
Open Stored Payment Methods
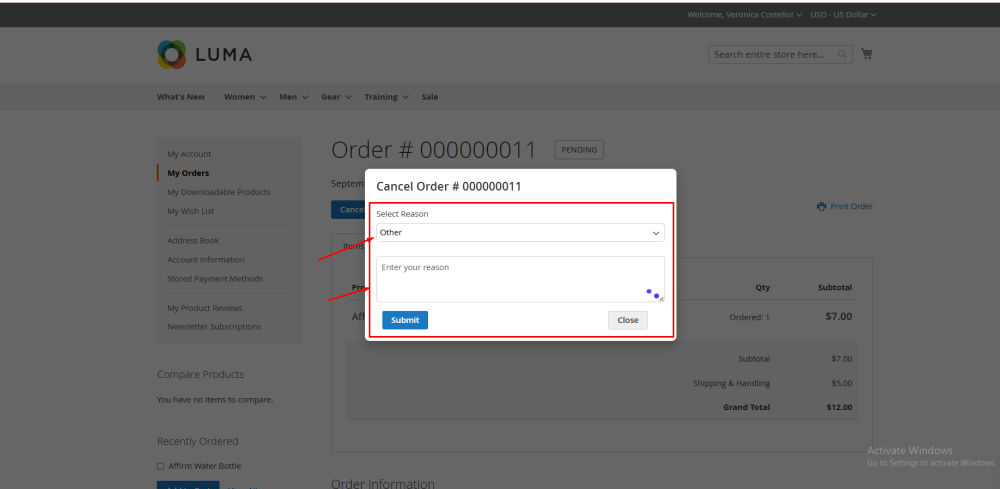215,279
